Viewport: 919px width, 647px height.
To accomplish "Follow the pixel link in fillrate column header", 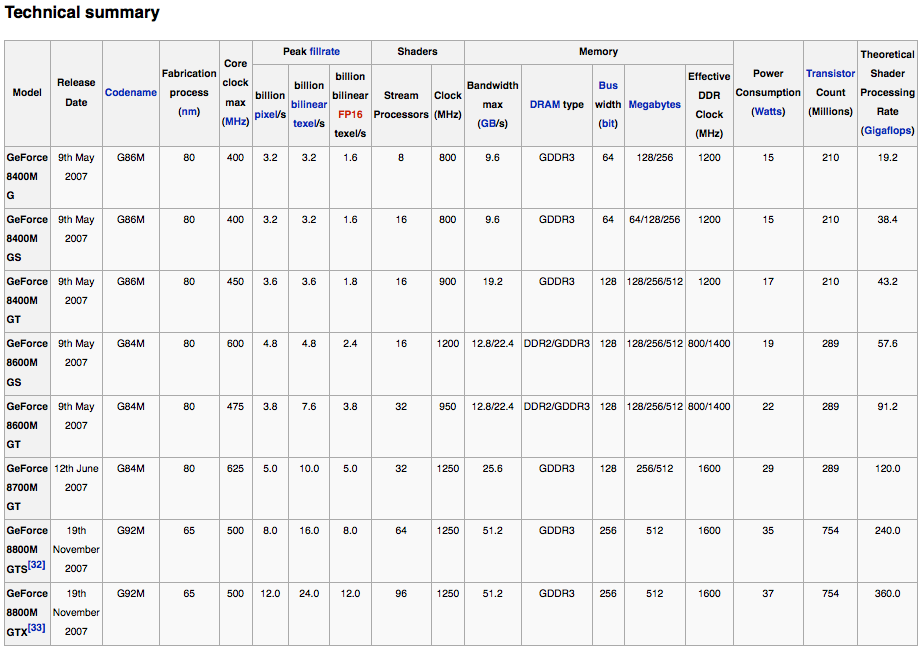I will 265,114.
